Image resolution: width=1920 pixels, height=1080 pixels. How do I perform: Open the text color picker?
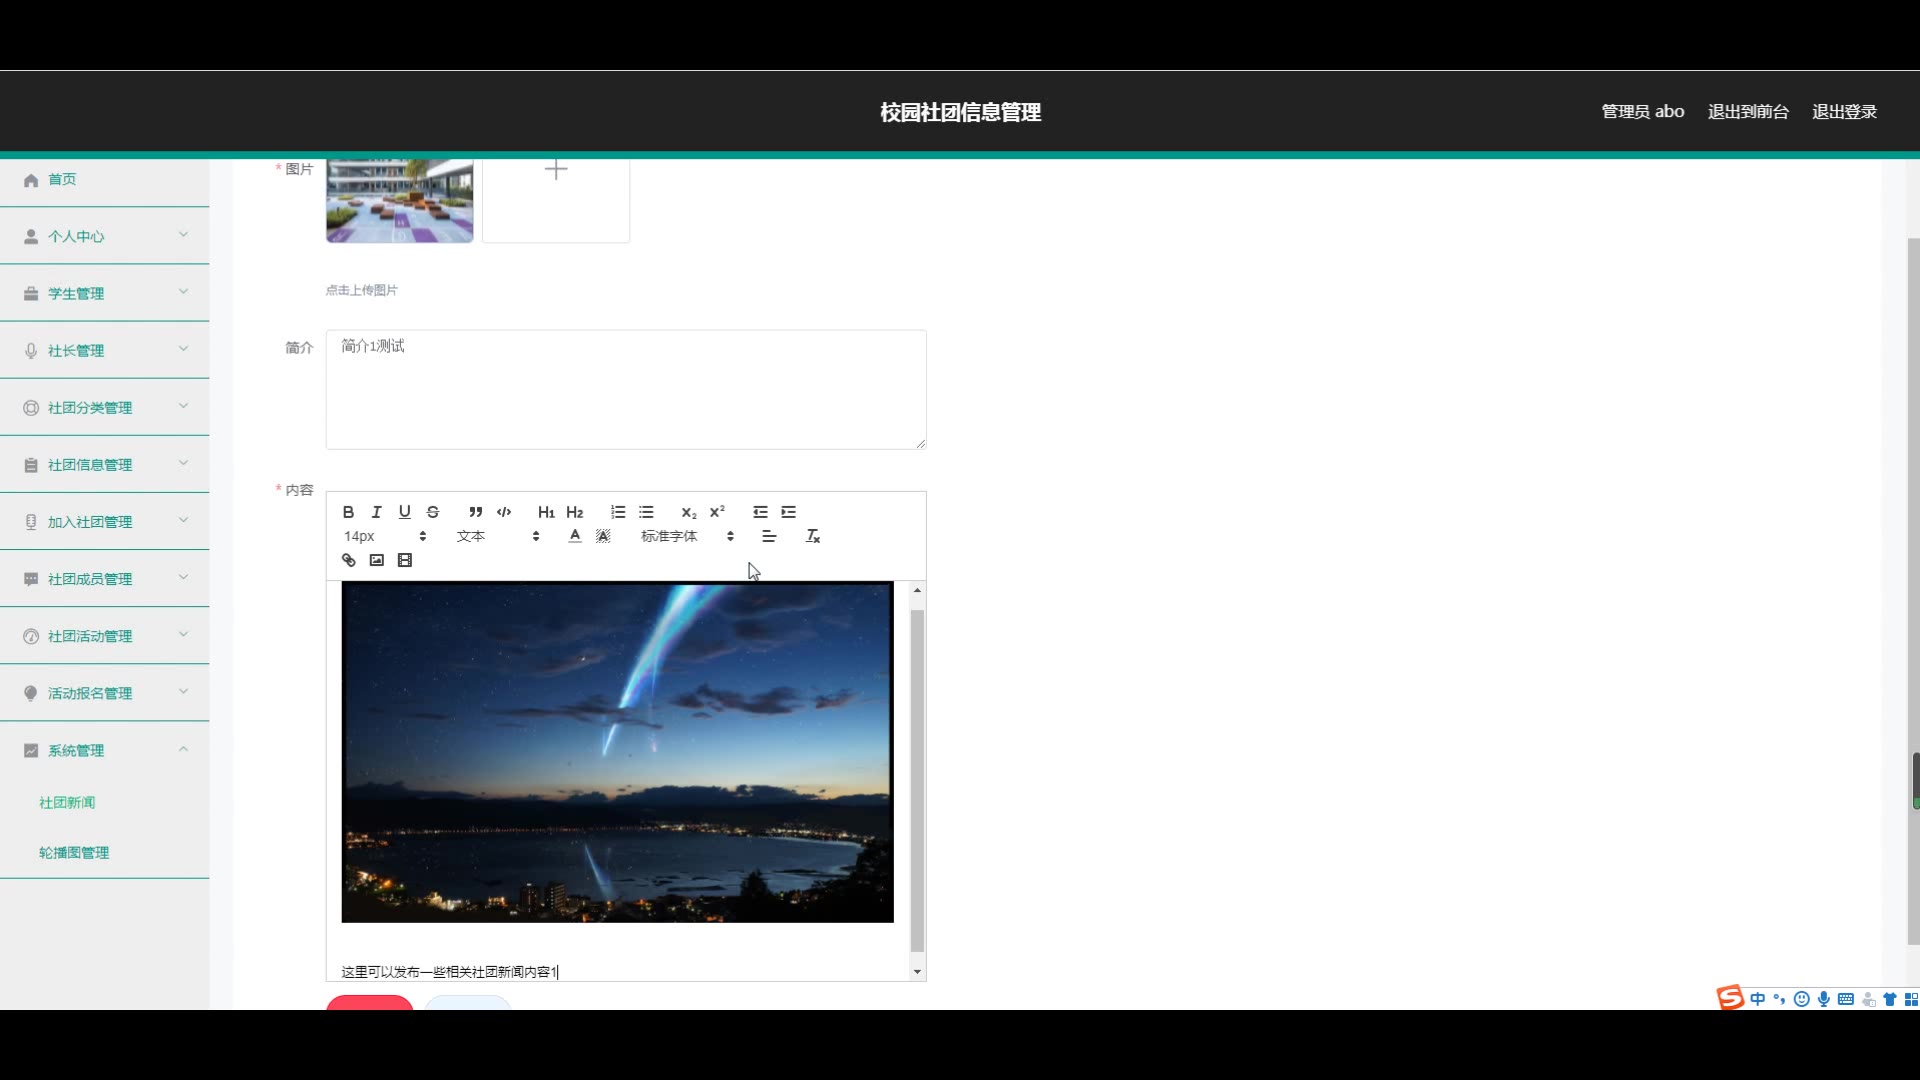coord(575,536)
